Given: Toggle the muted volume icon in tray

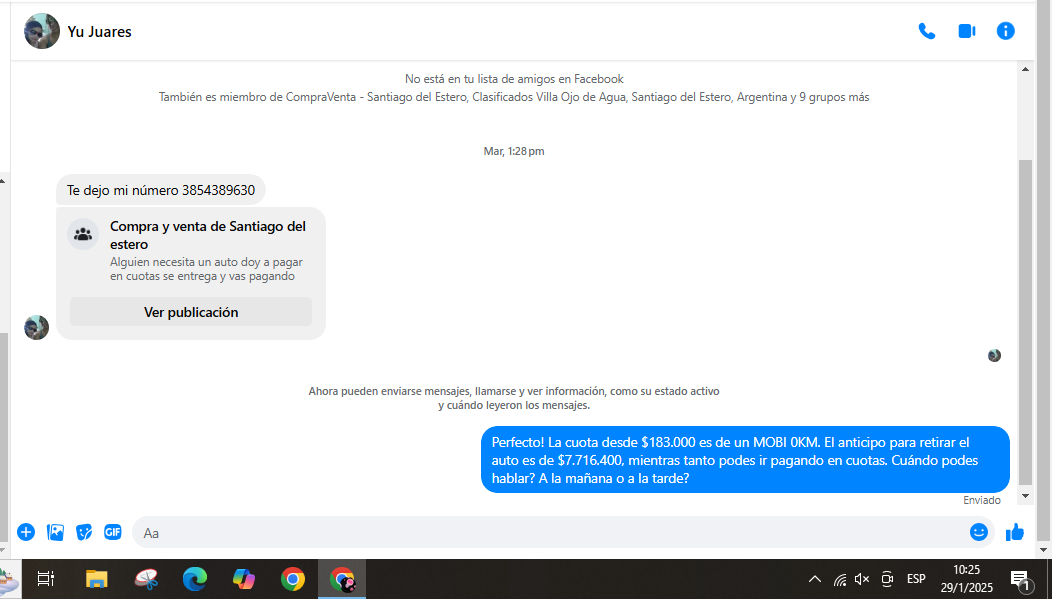Looking at the screenshot, I should tap(862, 579).
